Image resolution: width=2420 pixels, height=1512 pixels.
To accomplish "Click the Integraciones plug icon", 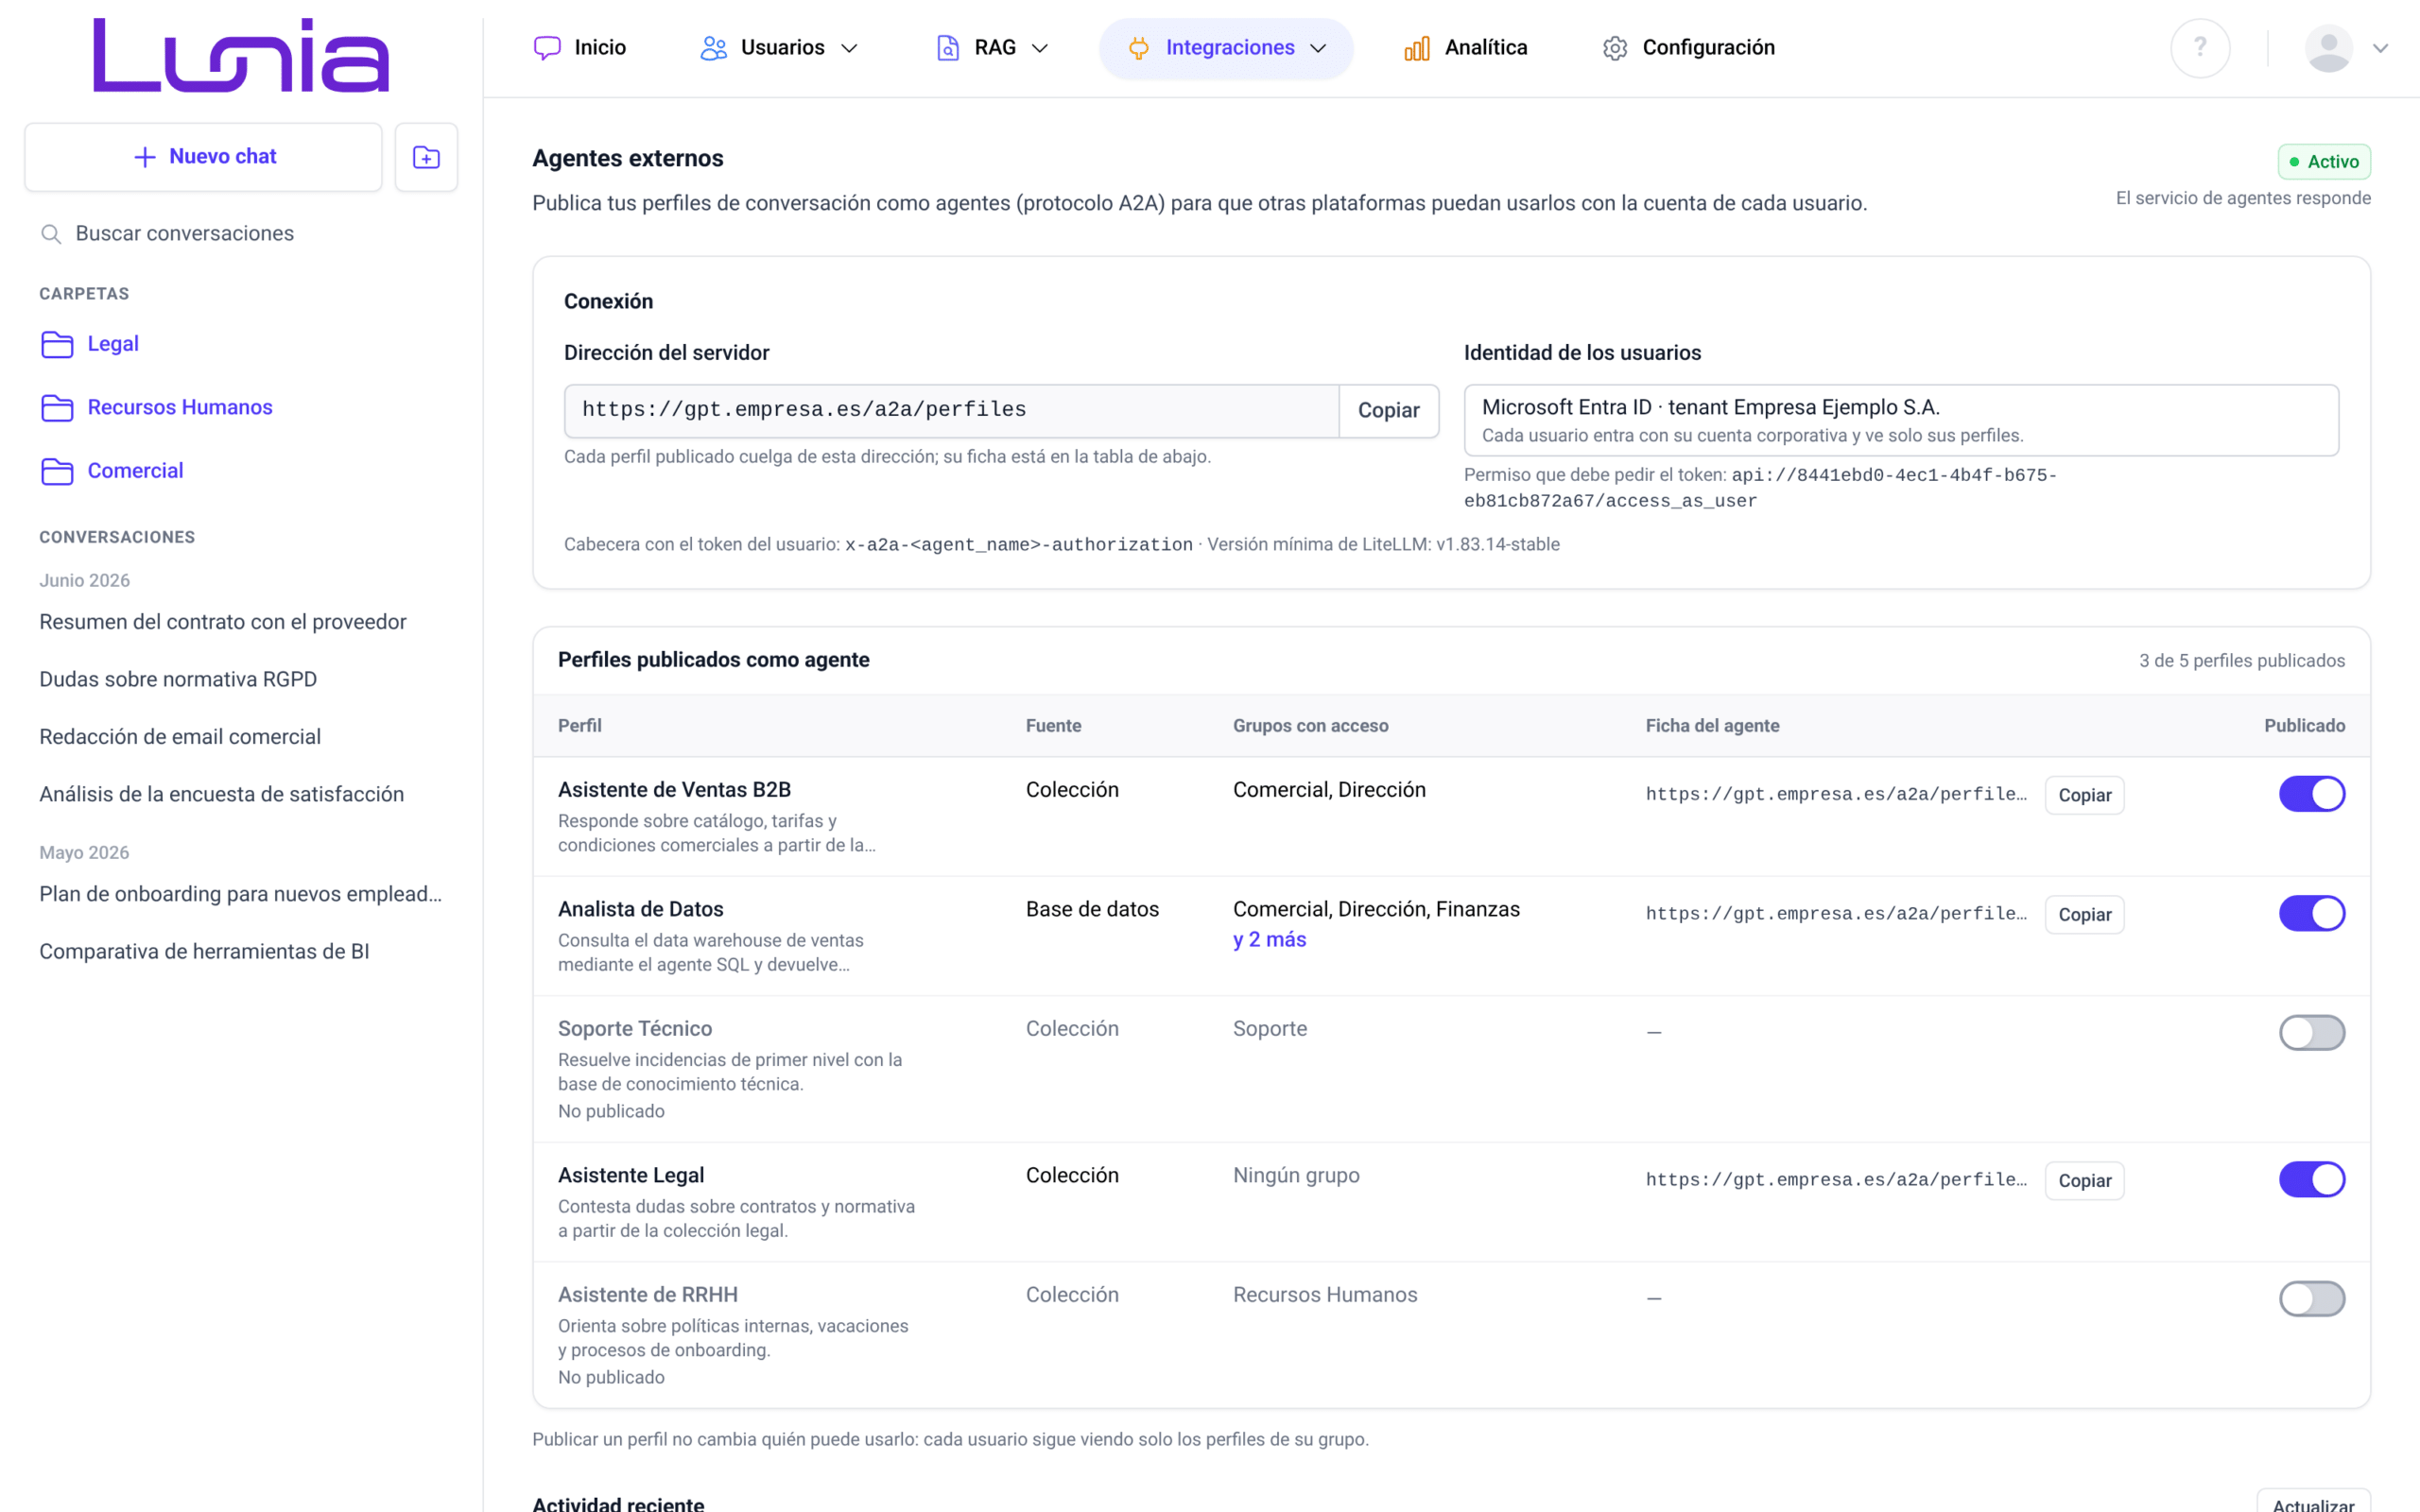I will 1138,48.
